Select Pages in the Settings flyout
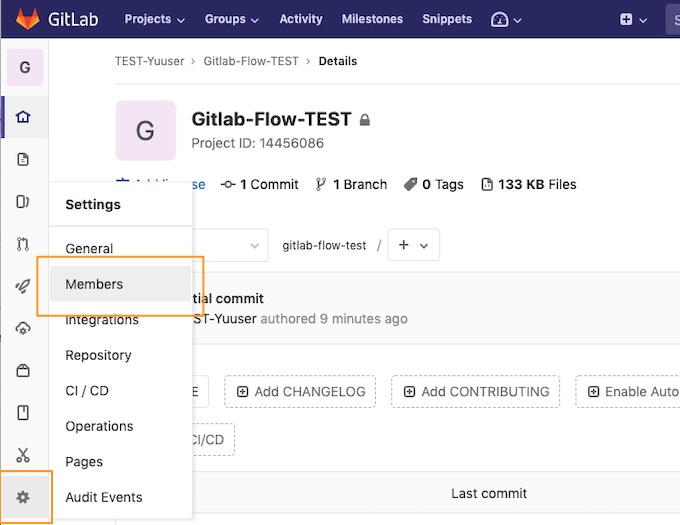 (84, 462)
